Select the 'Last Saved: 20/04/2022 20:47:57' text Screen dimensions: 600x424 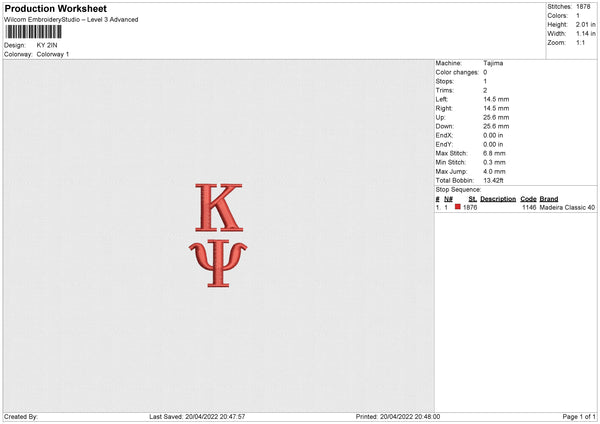[197, 417]
